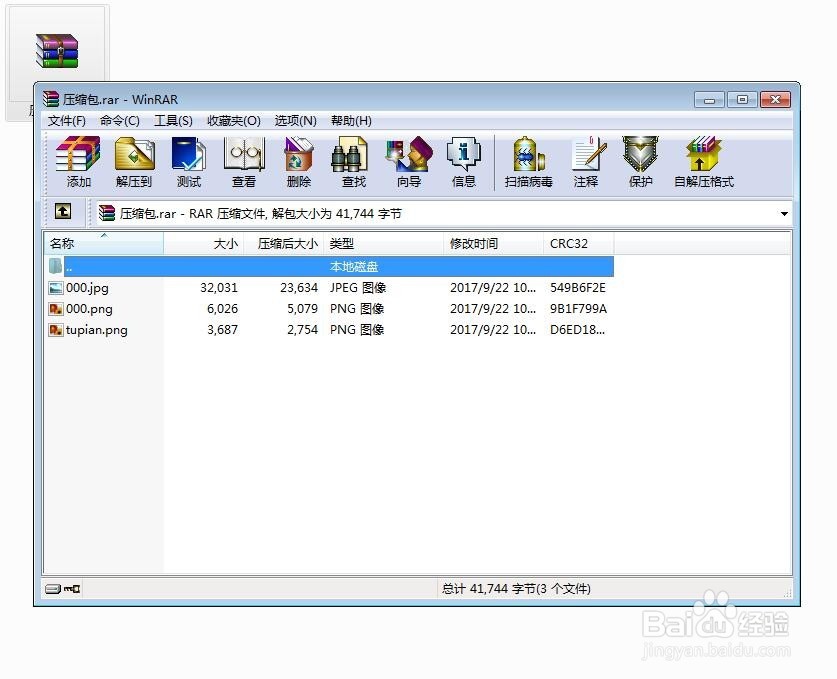Click the tupian.png file icon
Image resolution: width=837 pixels, height=679 pixels.
56,330
